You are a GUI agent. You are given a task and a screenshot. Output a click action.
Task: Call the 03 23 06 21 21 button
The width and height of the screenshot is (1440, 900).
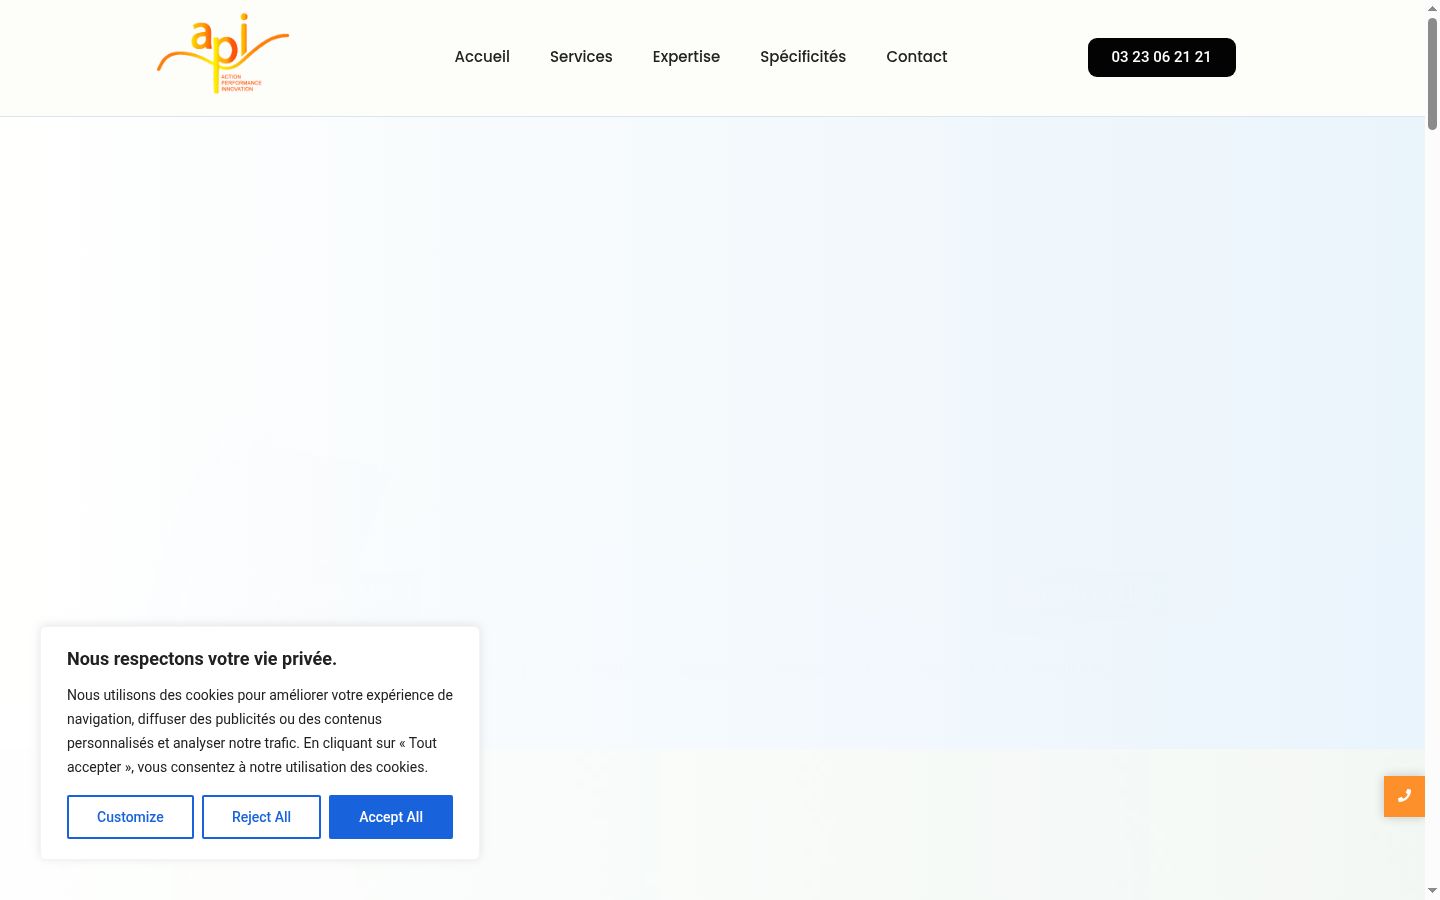click(1161, 57)
